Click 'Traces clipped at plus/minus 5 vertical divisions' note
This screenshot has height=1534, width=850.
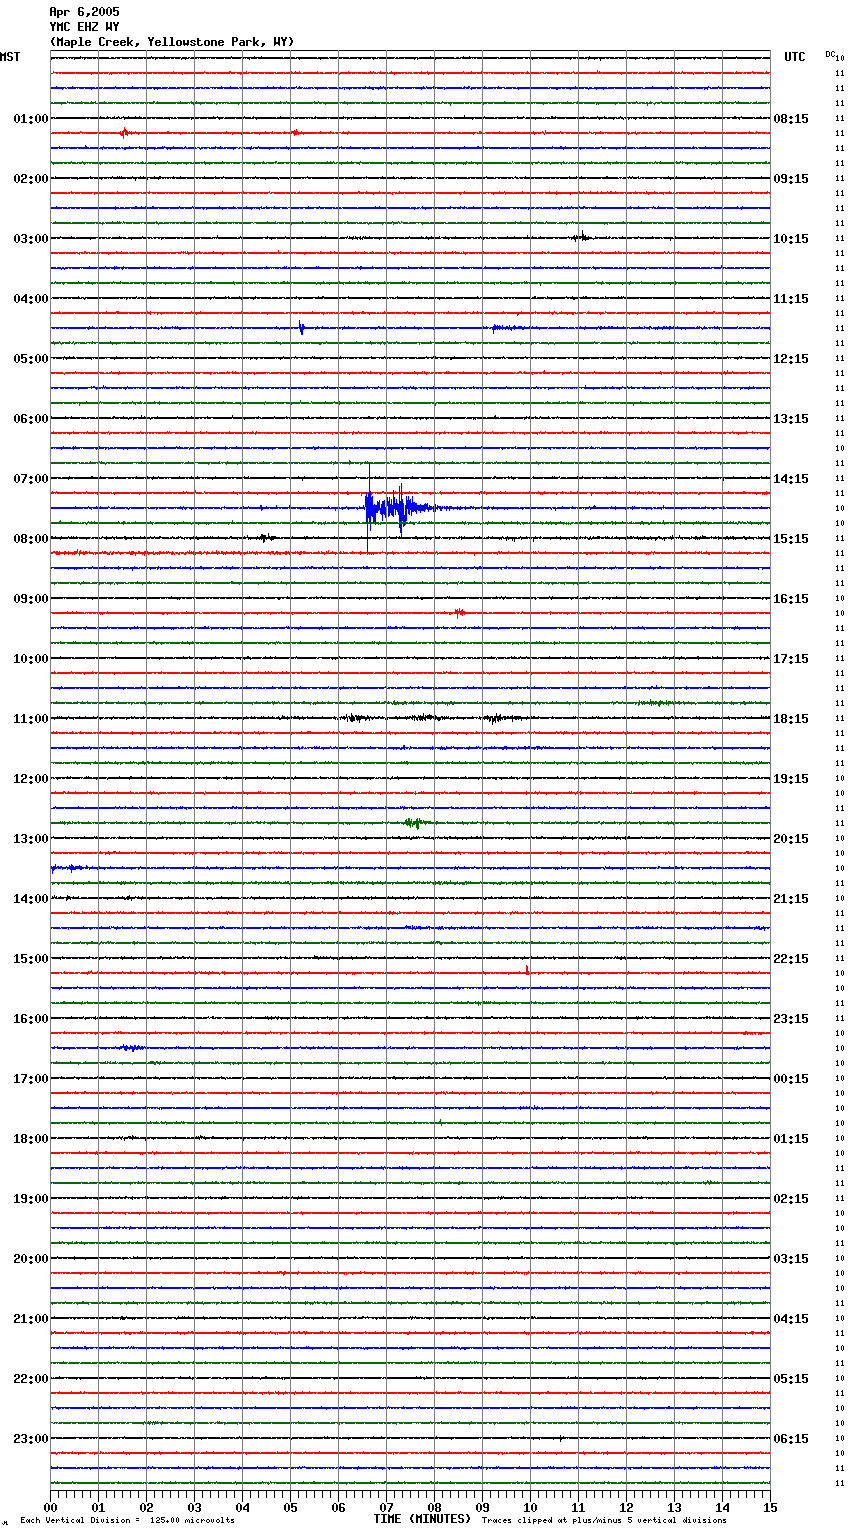click(x=604, y=1521)
